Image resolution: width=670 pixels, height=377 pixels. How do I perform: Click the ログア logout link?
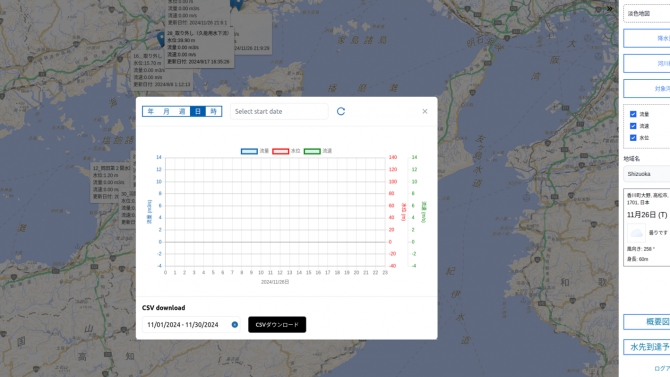[x=662, y=368]
